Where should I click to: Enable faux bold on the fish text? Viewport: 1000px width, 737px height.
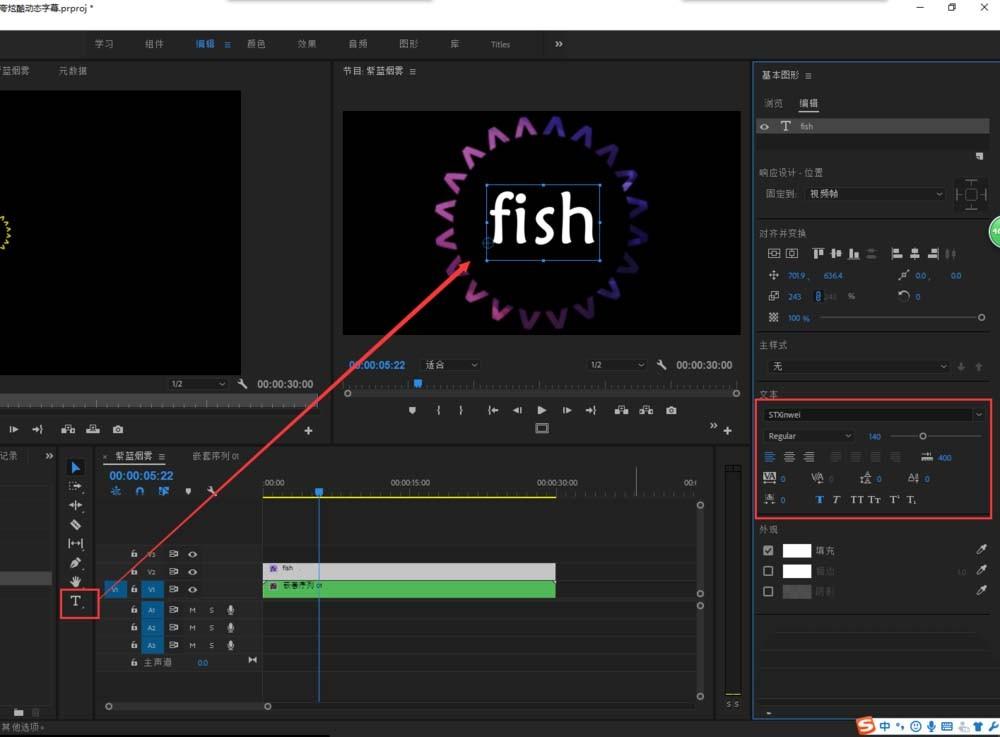click(x=820, y=499)
